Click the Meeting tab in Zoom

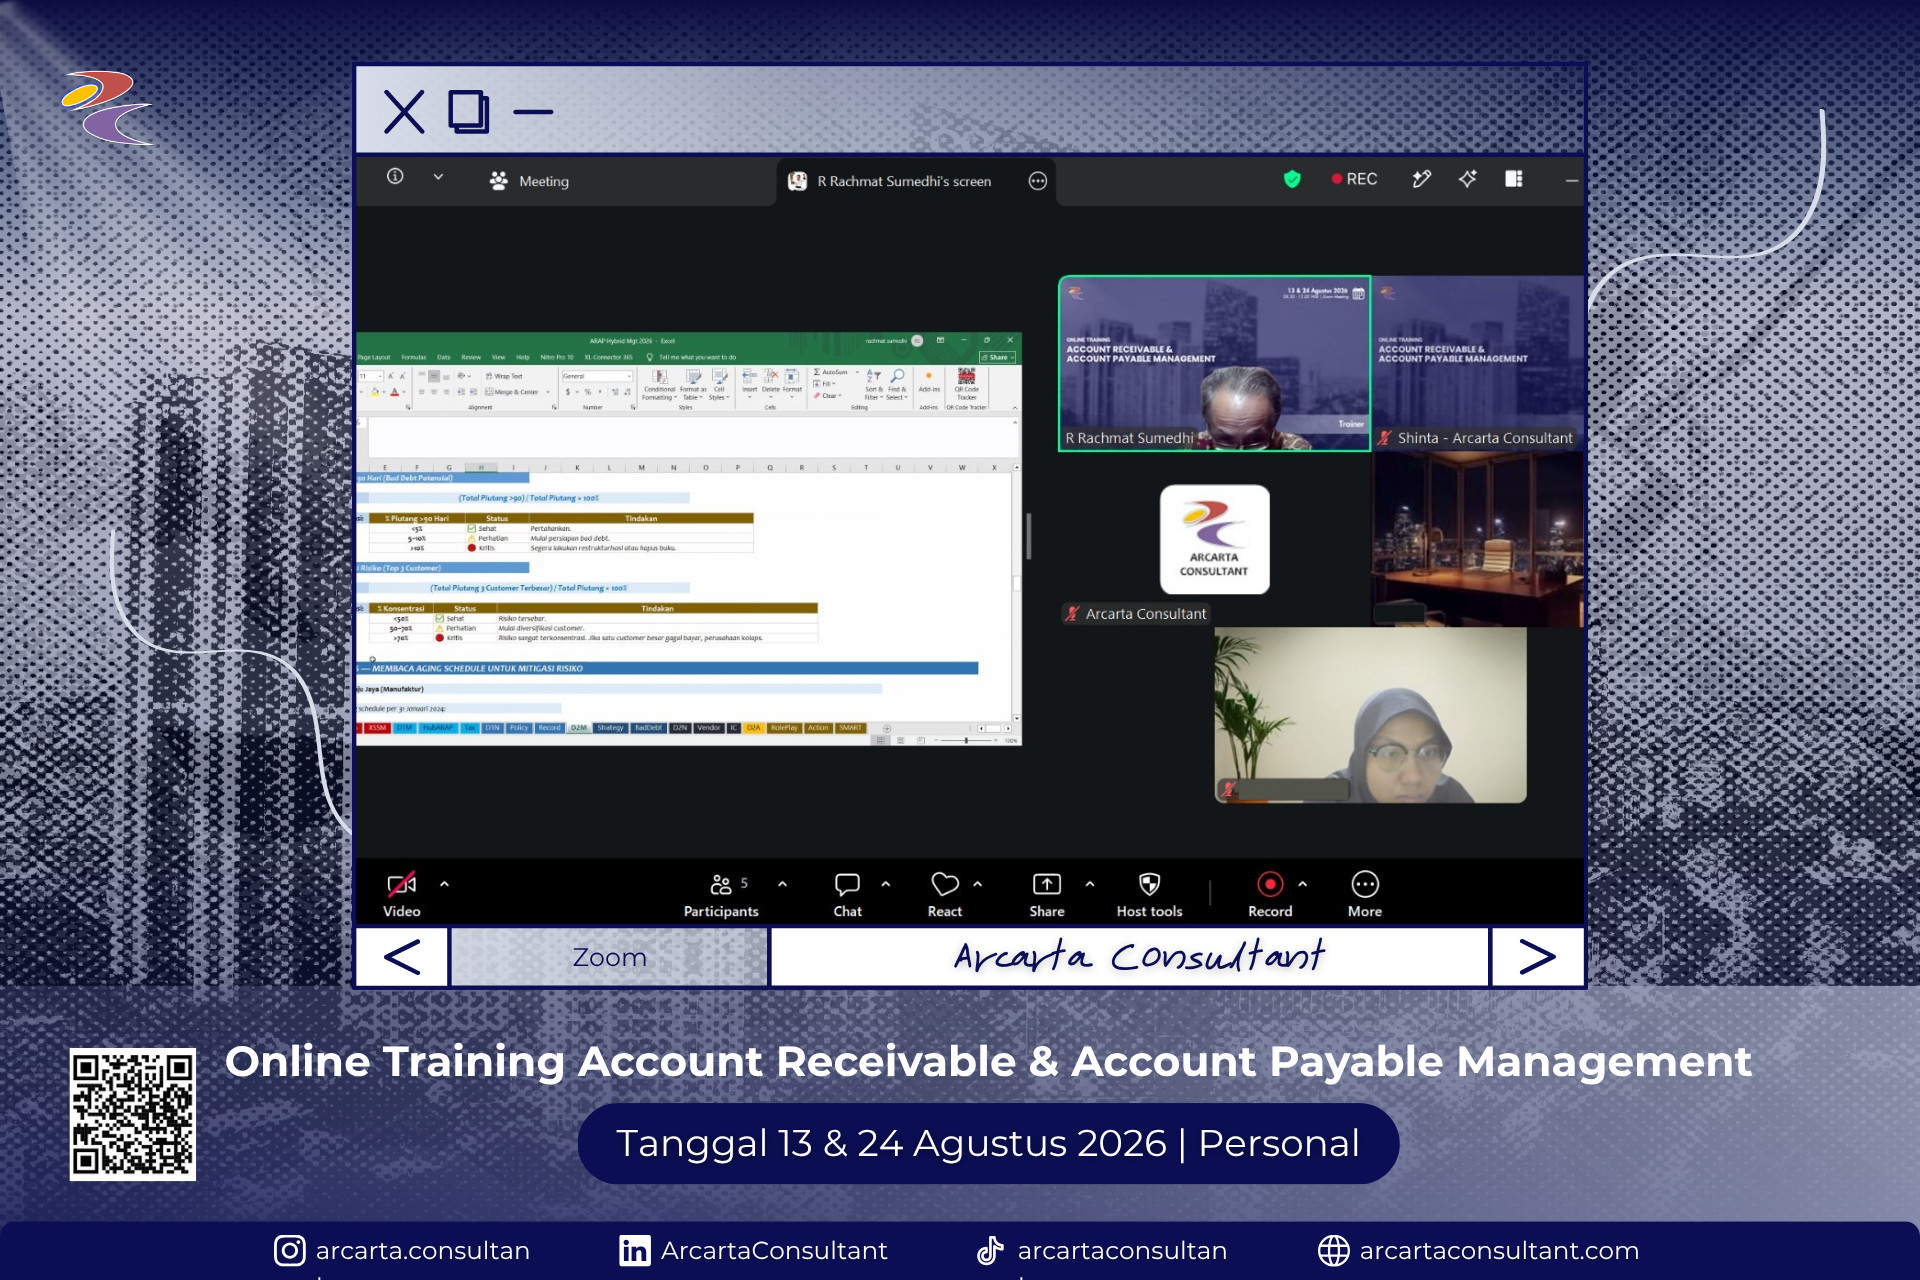click(529, 181)
